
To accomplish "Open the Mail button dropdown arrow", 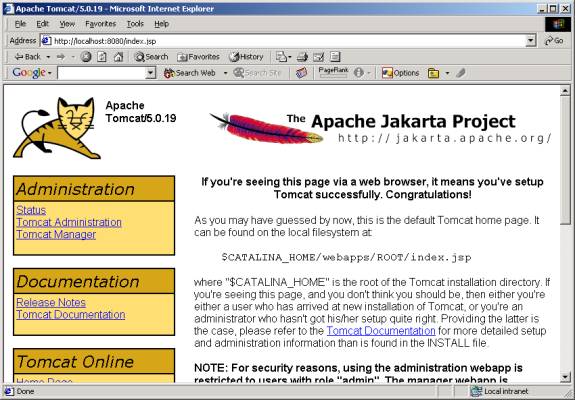I will [290, 57].
